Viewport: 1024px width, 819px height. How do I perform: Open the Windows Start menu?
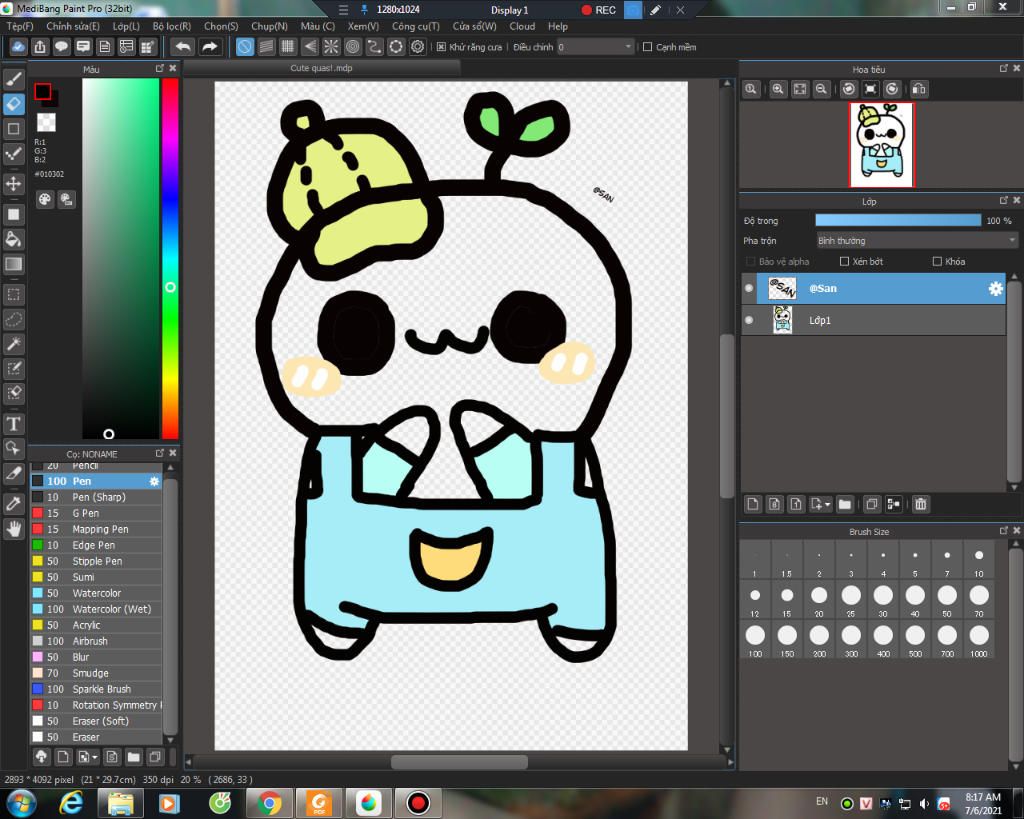click(22, 803)
